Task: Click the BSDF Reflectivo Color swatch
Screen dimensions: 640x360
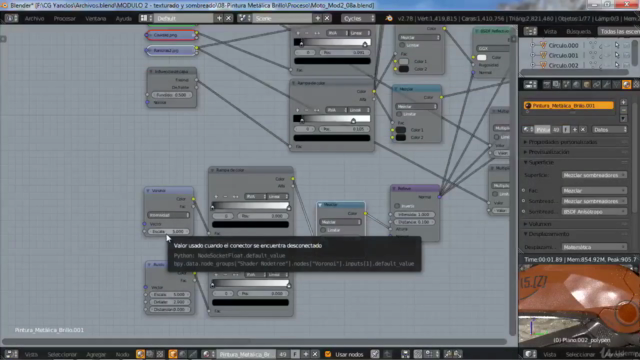Action: pyautogui.click(x=482, y=58)
